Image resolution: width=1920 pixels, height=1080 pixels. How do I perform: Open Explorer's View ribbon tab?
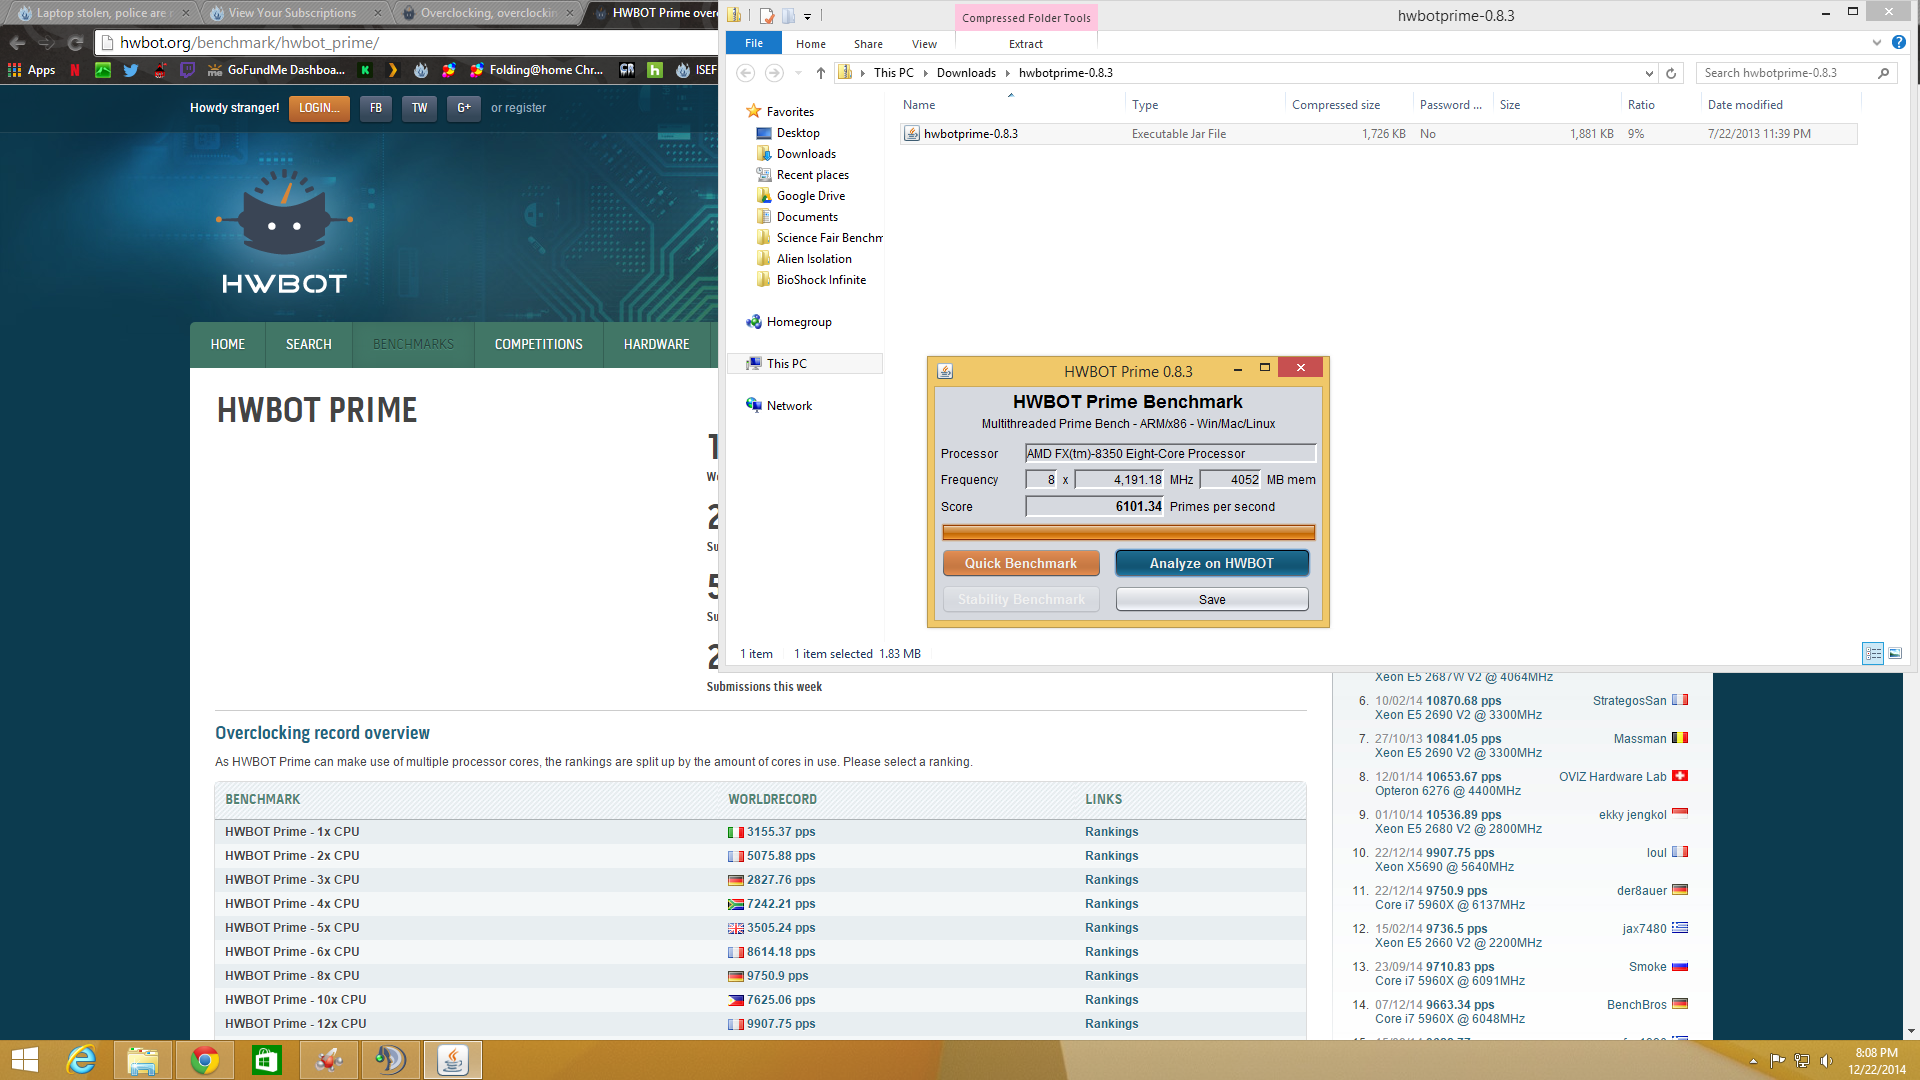tap(924, 44)
